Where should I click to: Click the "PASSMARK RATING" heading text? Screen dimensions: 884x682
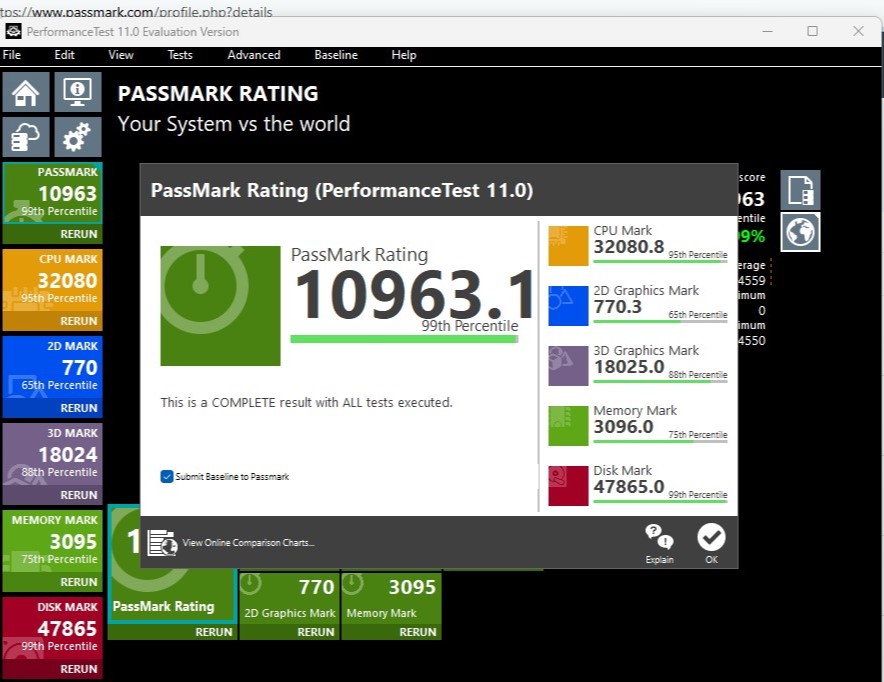[x=218, y=94]
